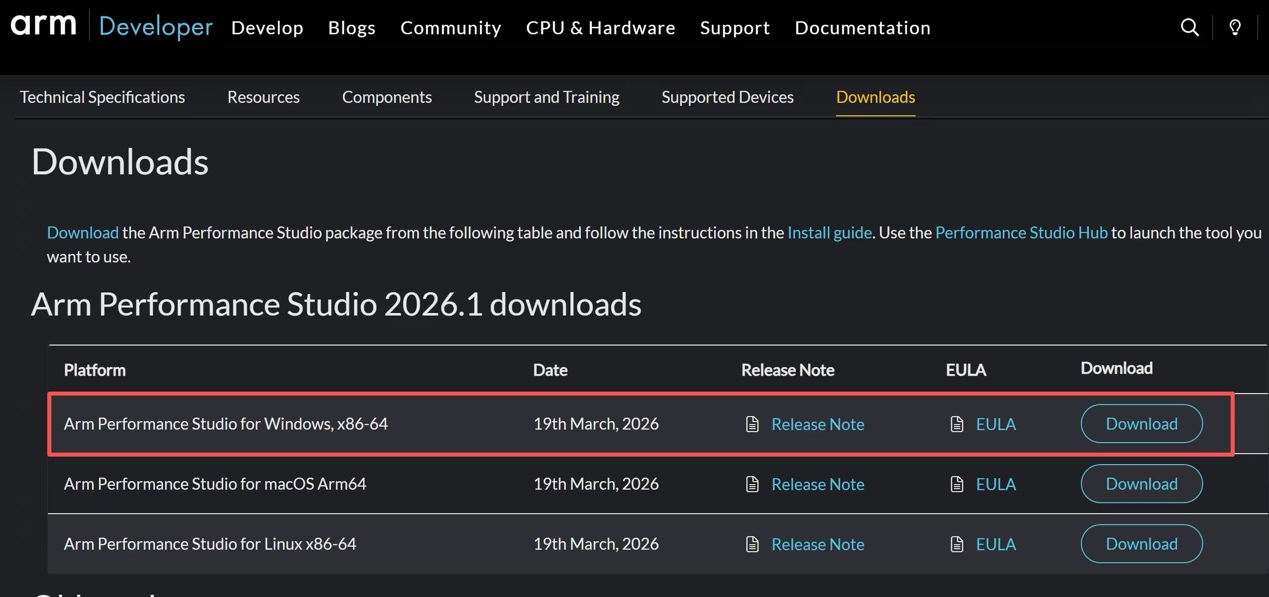
Task: Click the 'Date' column header
Action: point(550,370)
